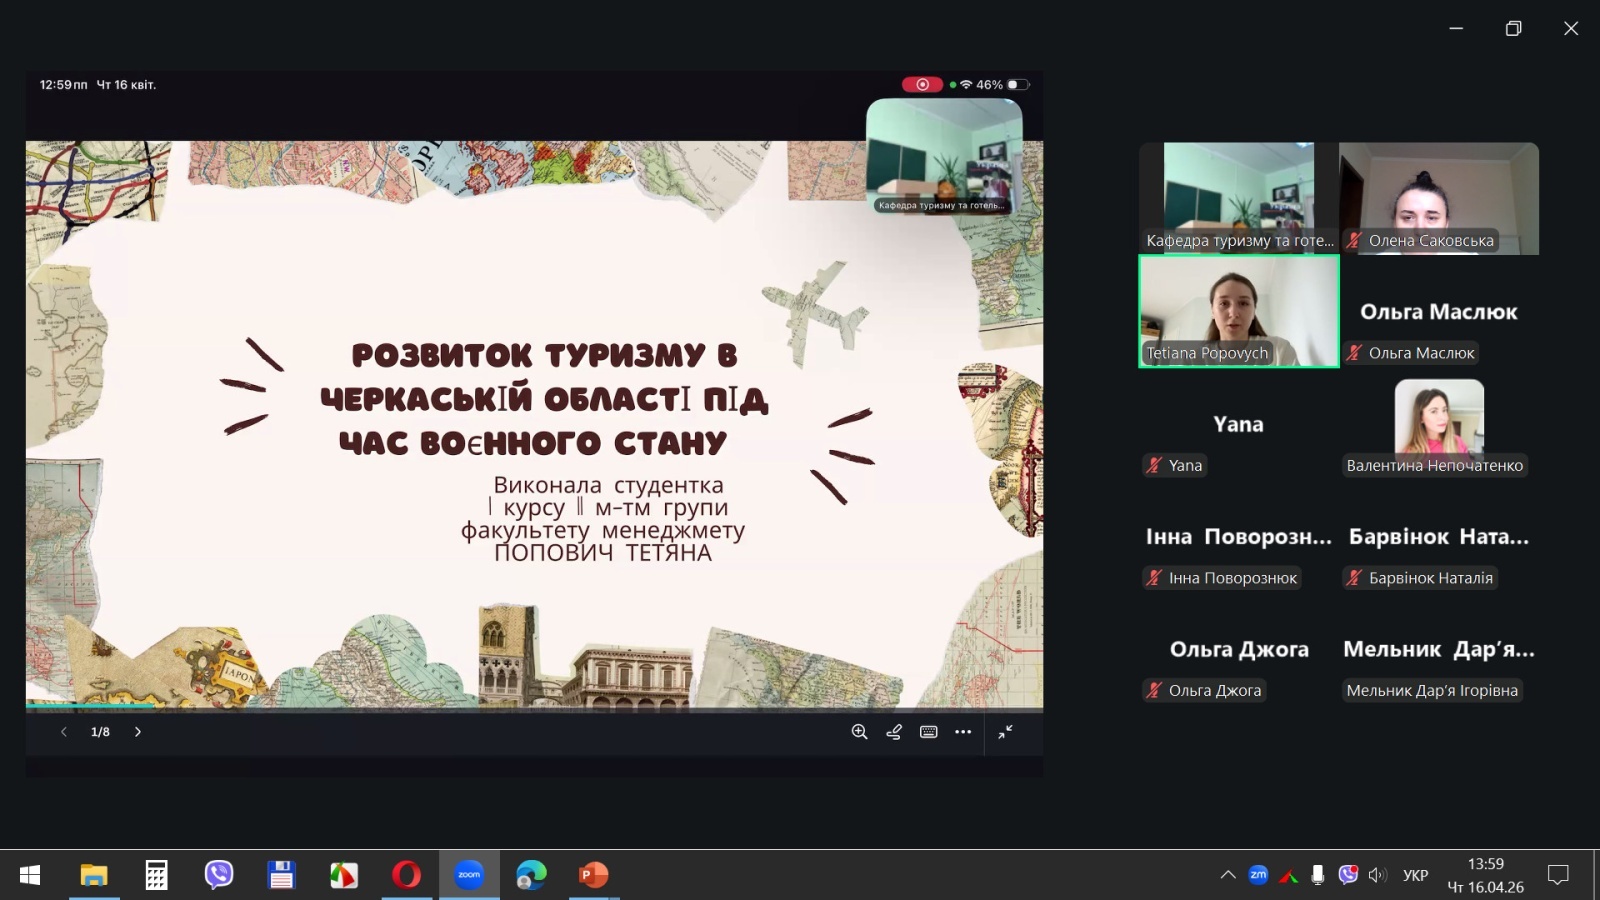Viewport: 1600px width, 900px height.
Task: Select the pen annotation tool icon
Action: [894, 732]
